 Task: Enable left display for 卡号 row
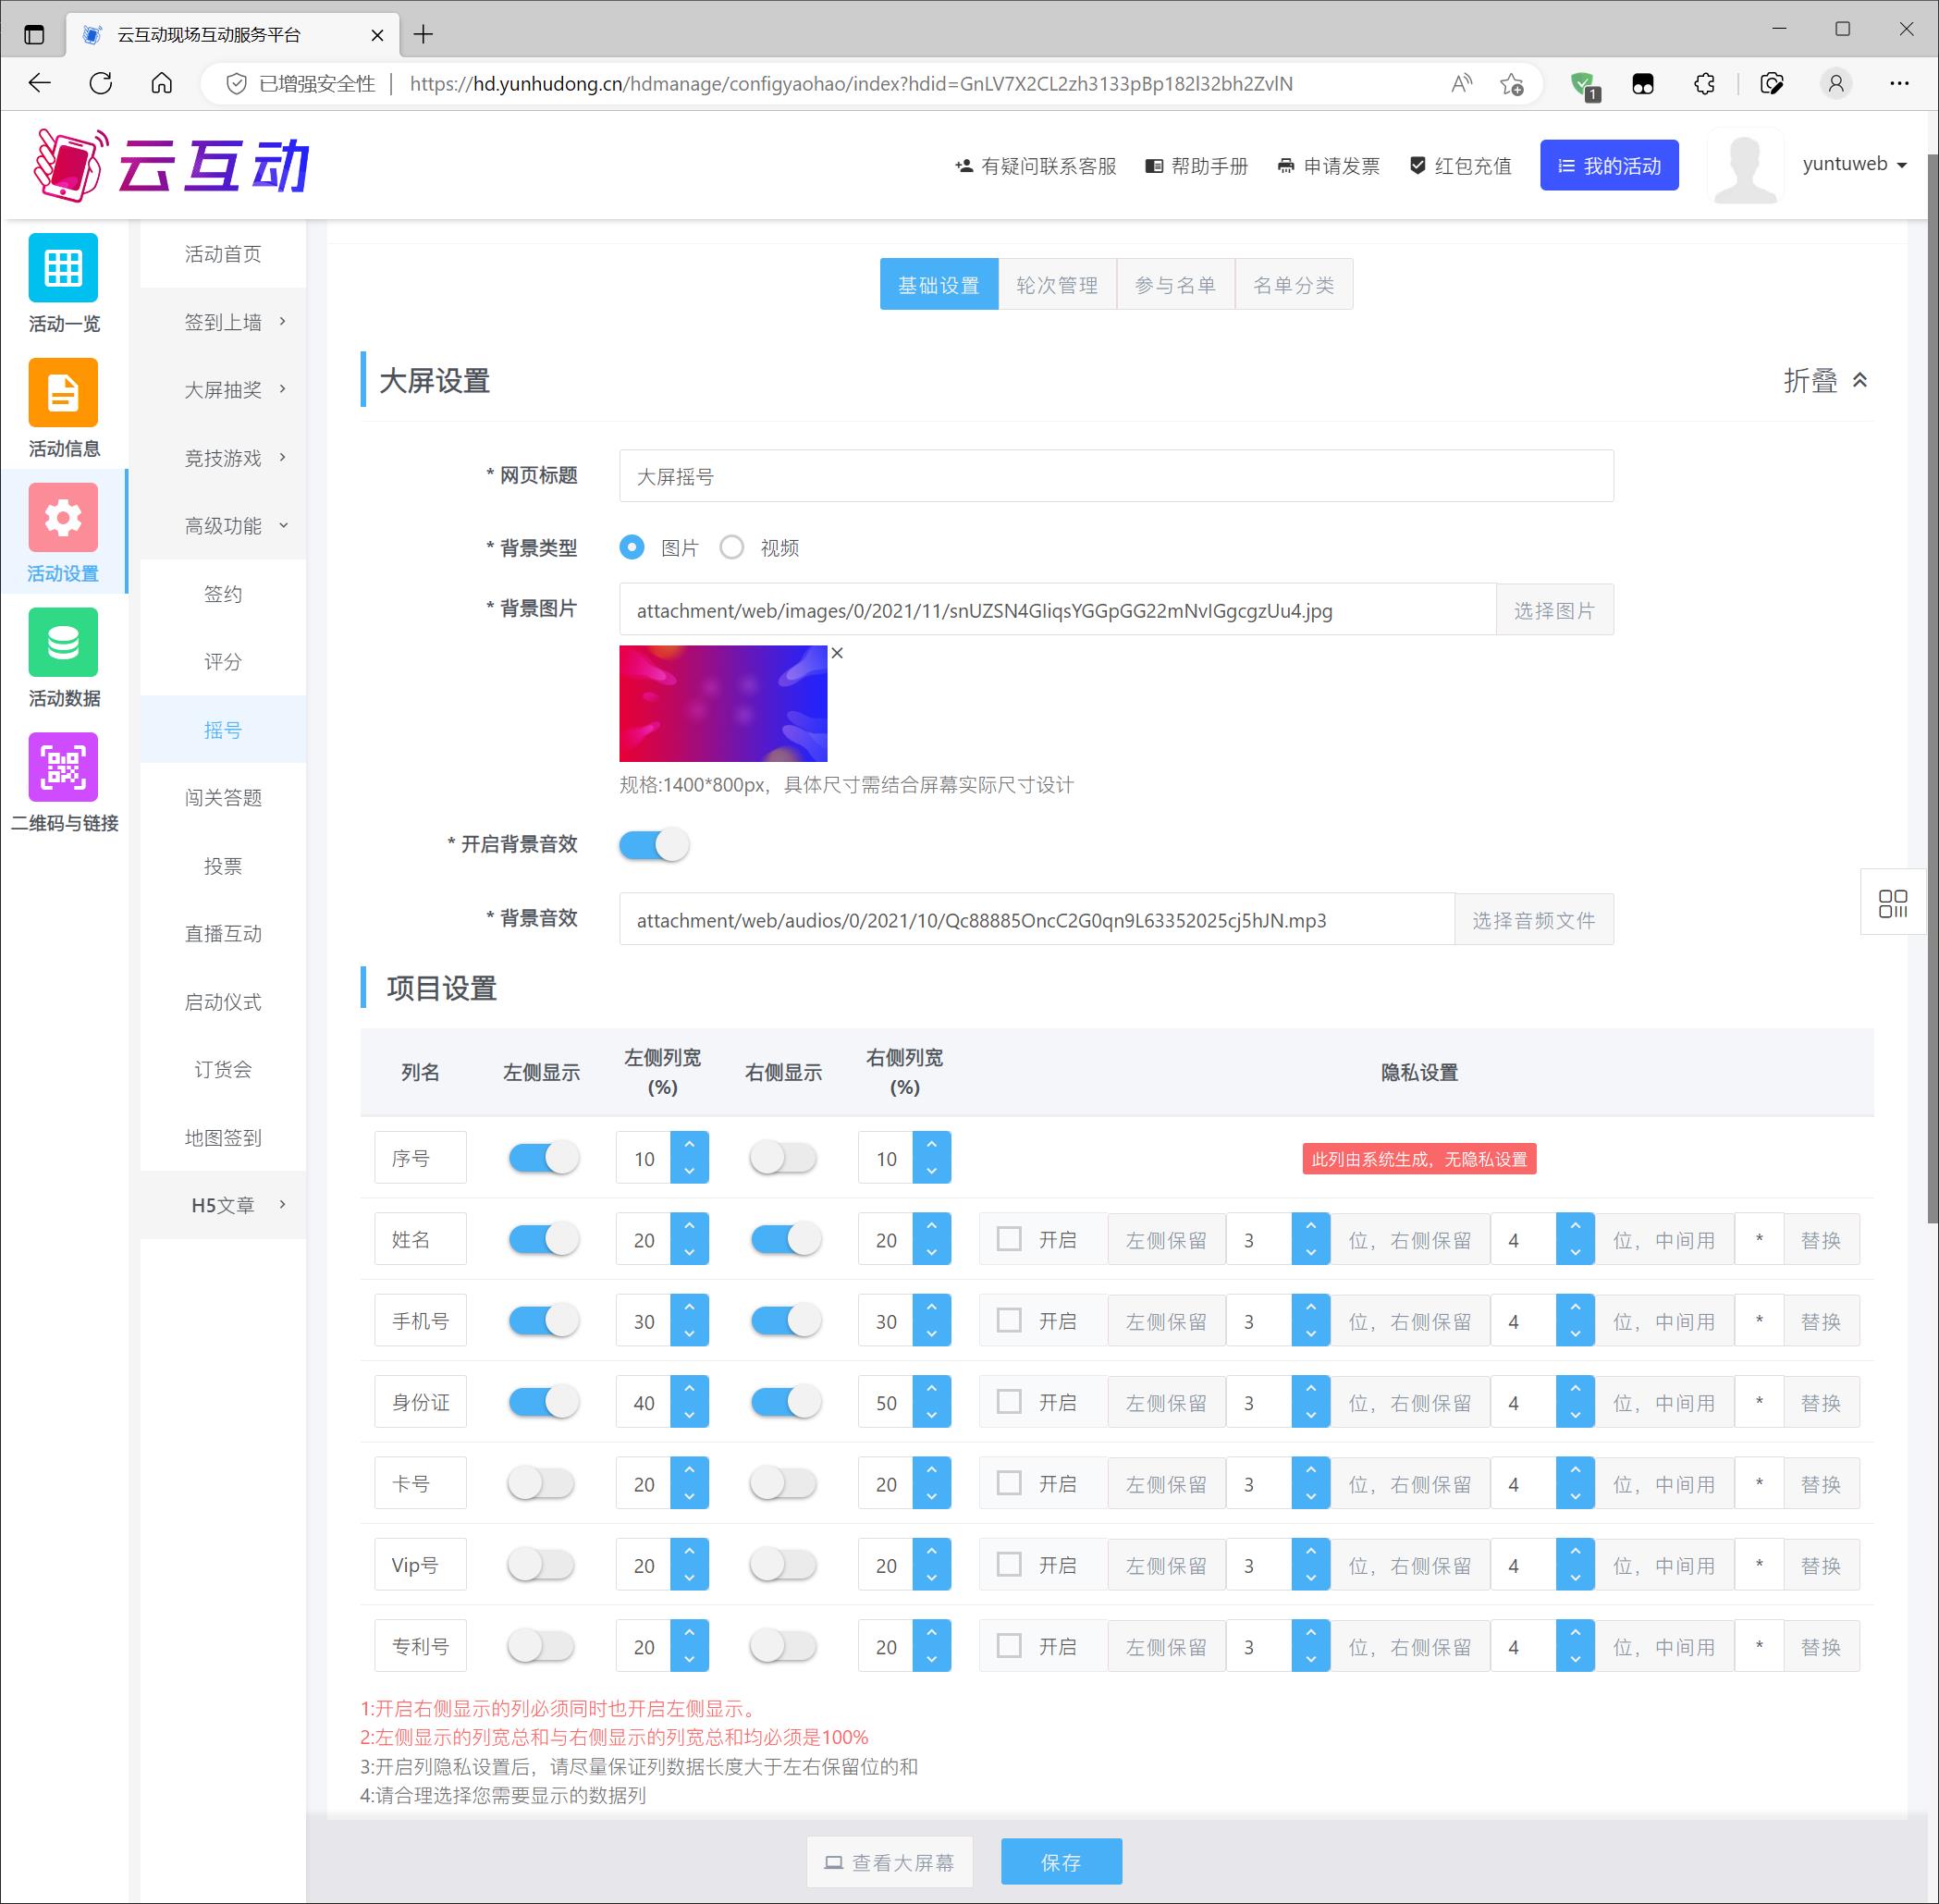click(541, 1483)
